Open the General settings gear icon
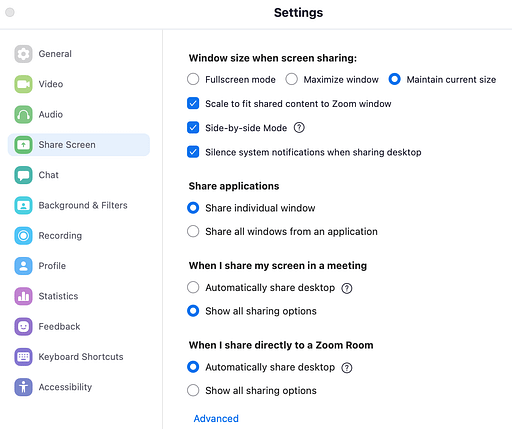The width and height of the screenshot is (512, 429). click(23, 54)
